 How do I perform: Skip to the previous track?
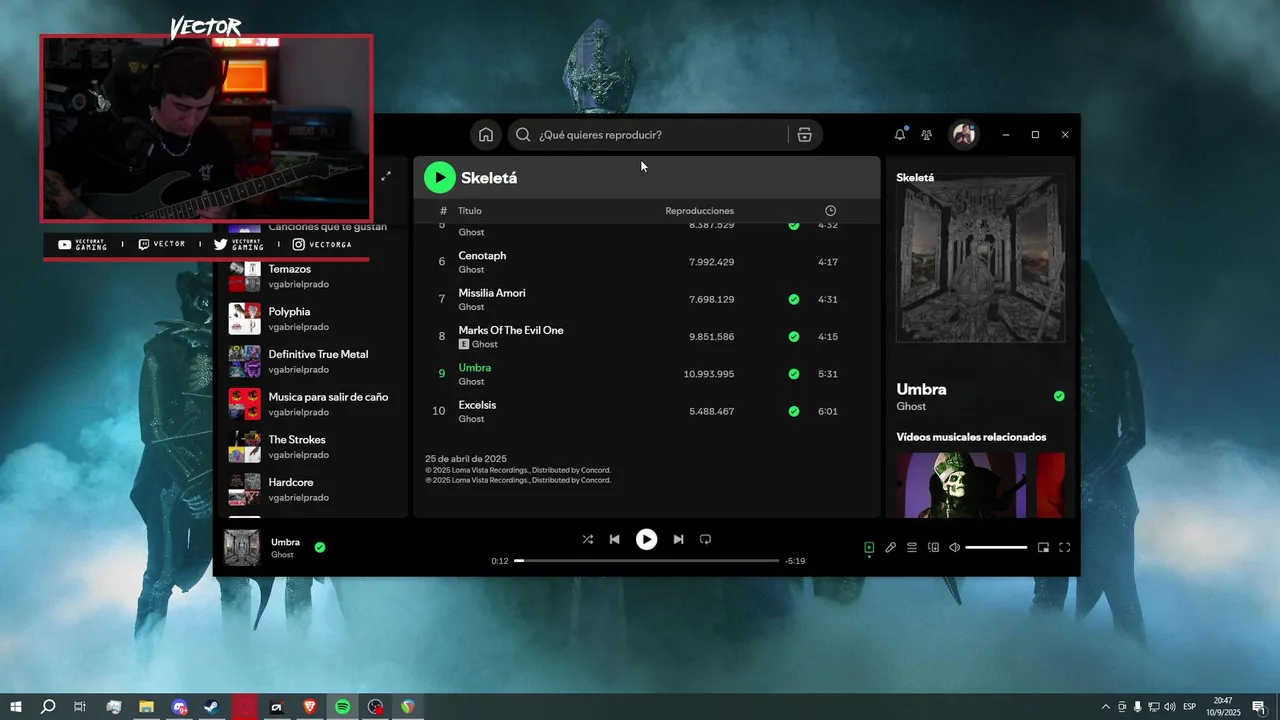(615, 539)
